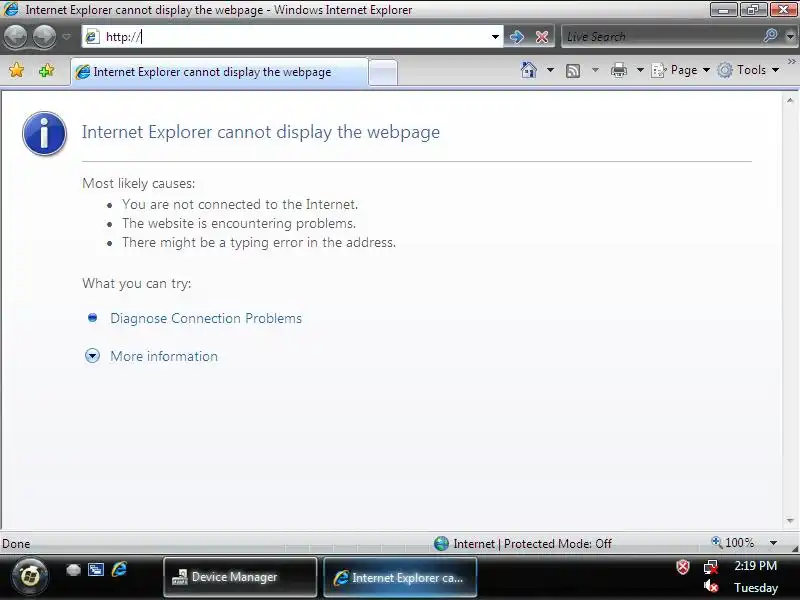The height and width of the screenshot is (600, 800).
Task: Click the address bar page icon
Action: click(92, 37)
